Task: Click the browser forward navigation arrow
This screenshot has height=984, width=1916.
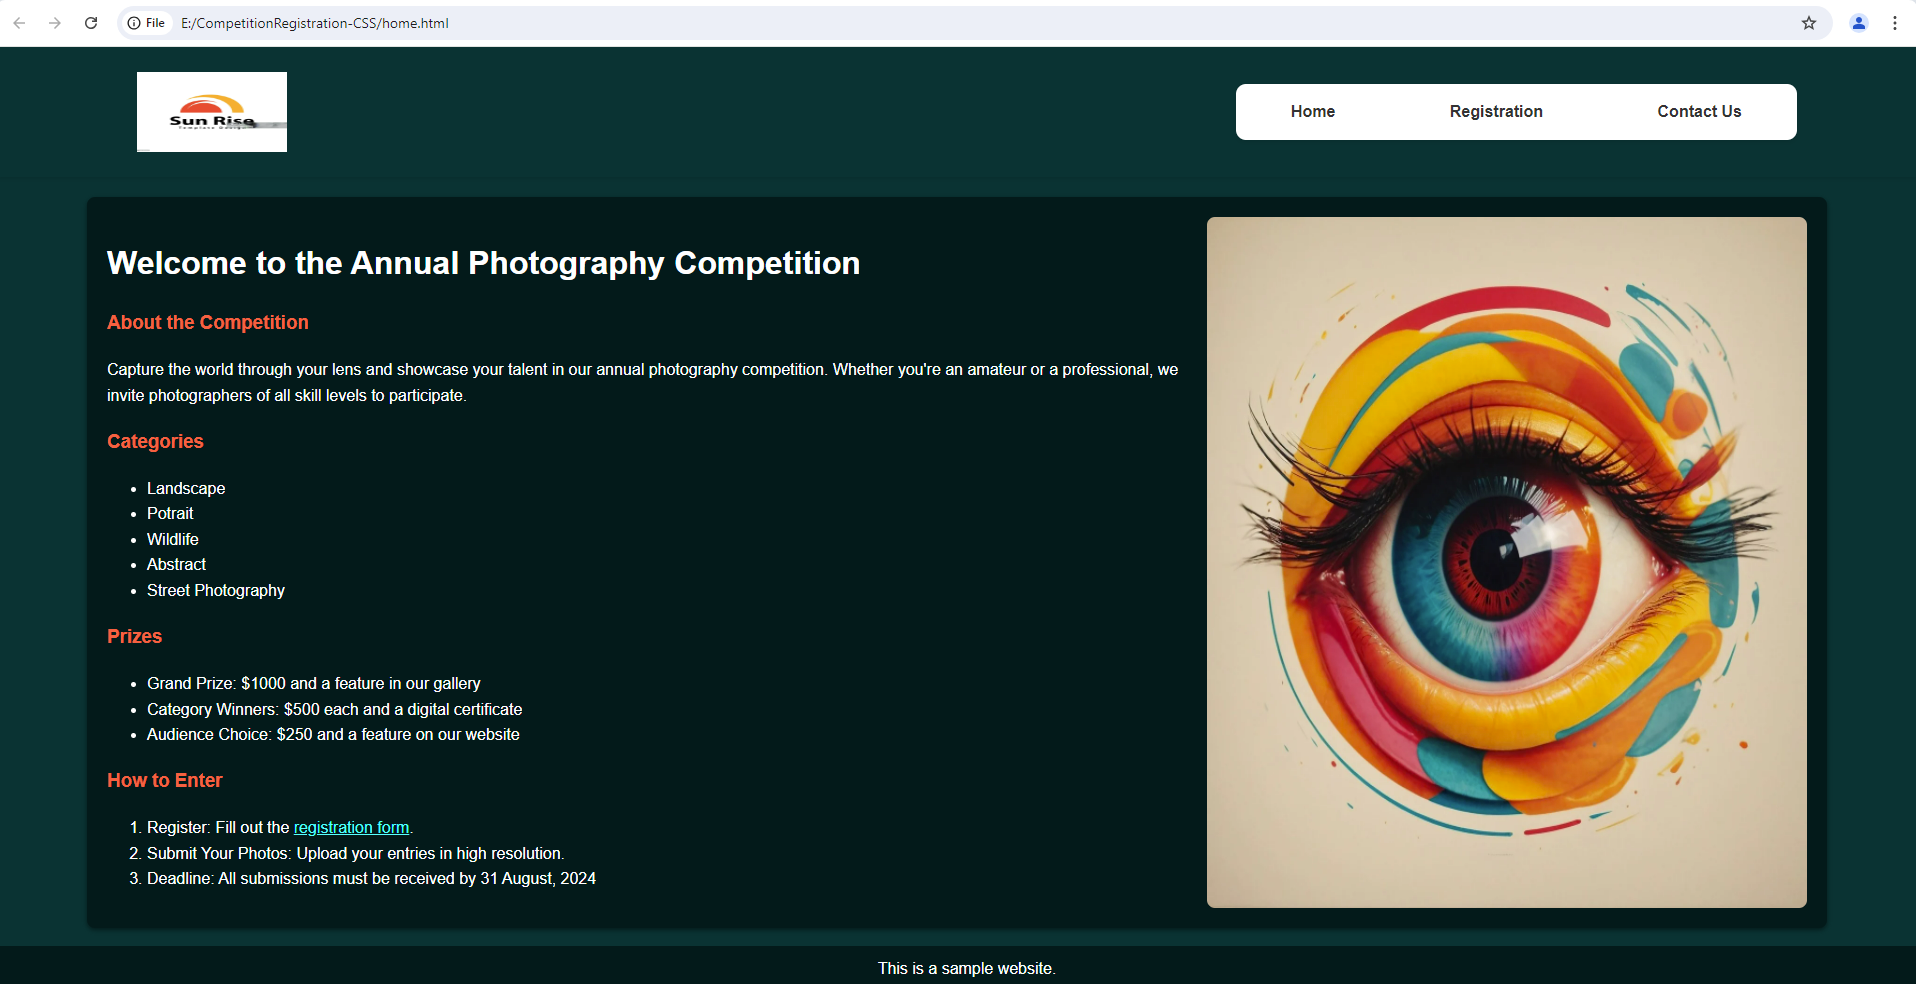Action: [55, 22]
